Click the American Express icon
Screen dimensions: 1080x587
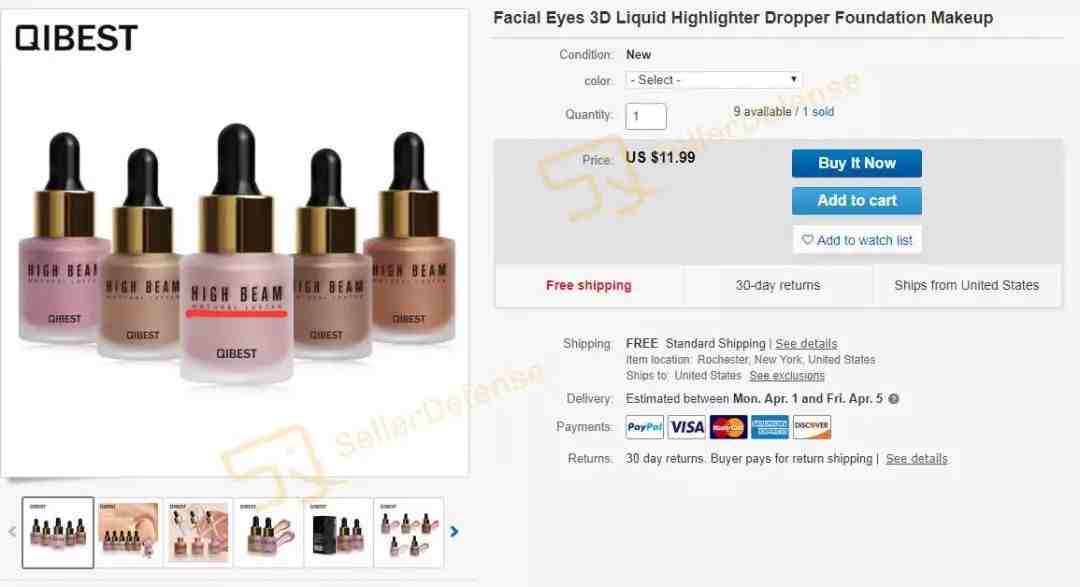pos(769,427)
